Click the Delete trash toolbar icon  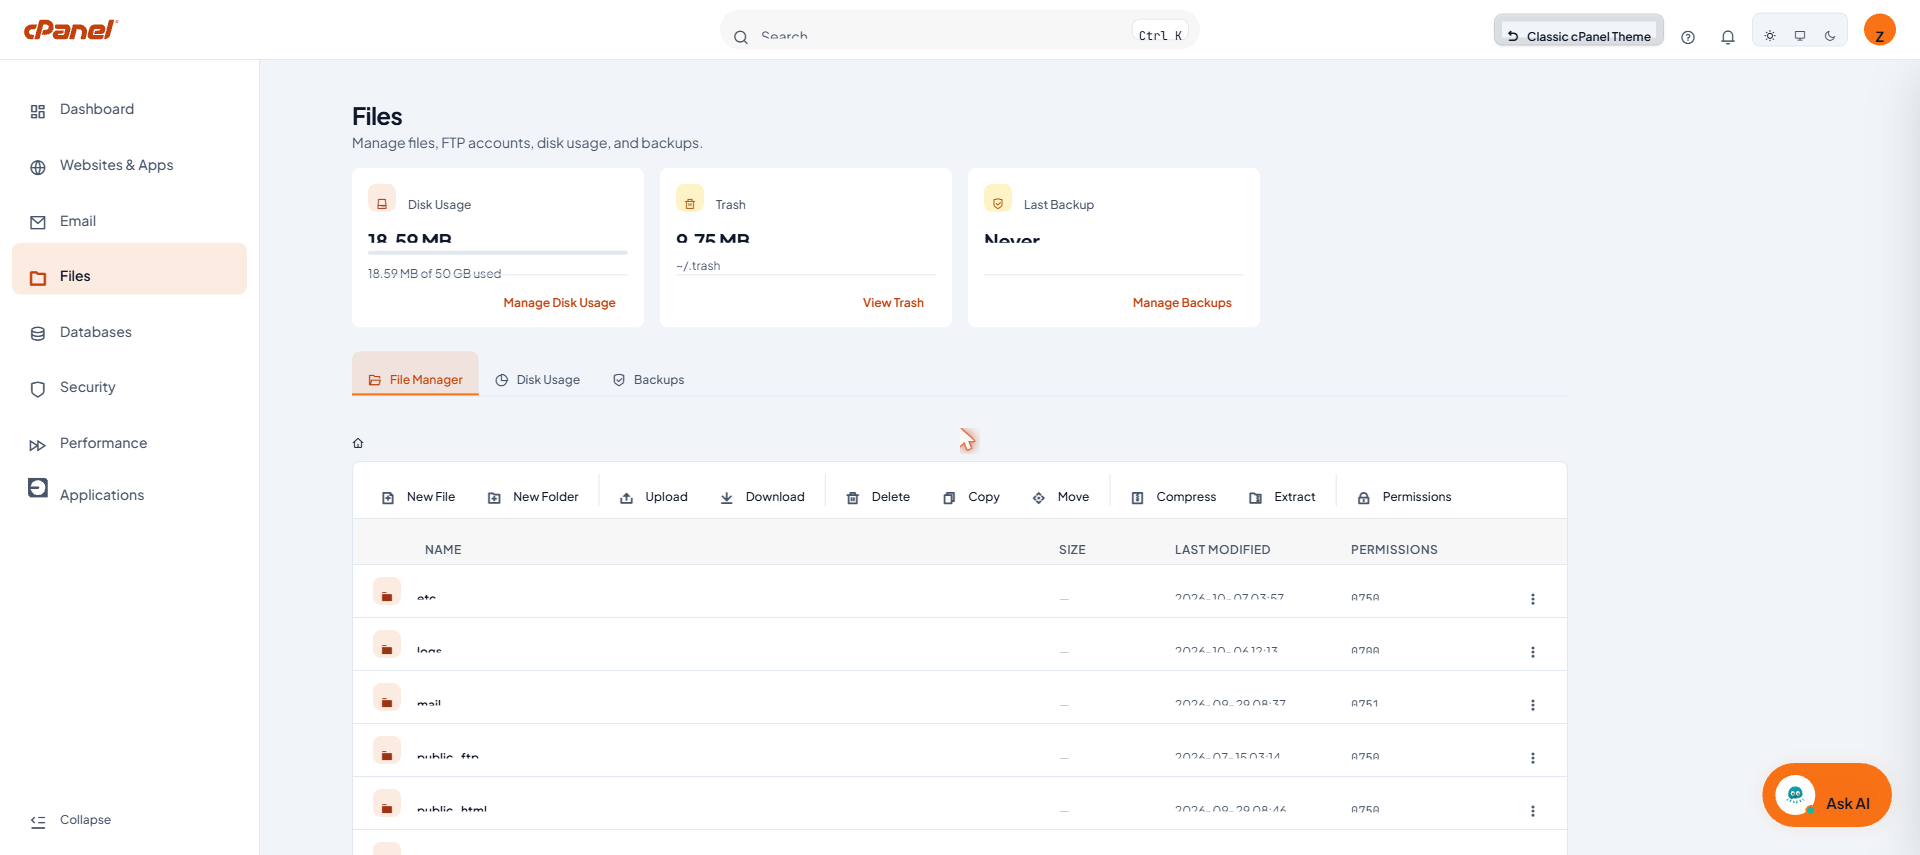853,498
